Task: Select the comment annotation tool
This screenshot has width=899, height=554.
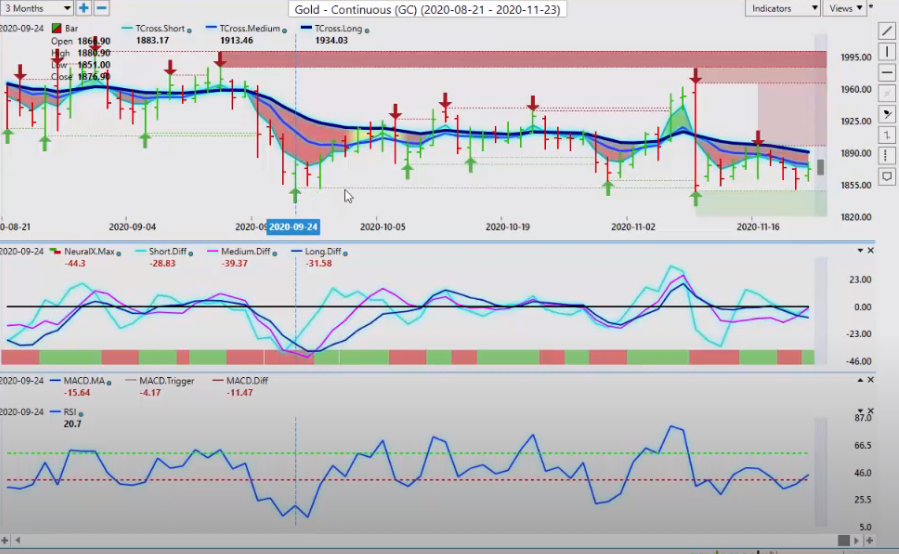Action: click(x=887, y=176)
